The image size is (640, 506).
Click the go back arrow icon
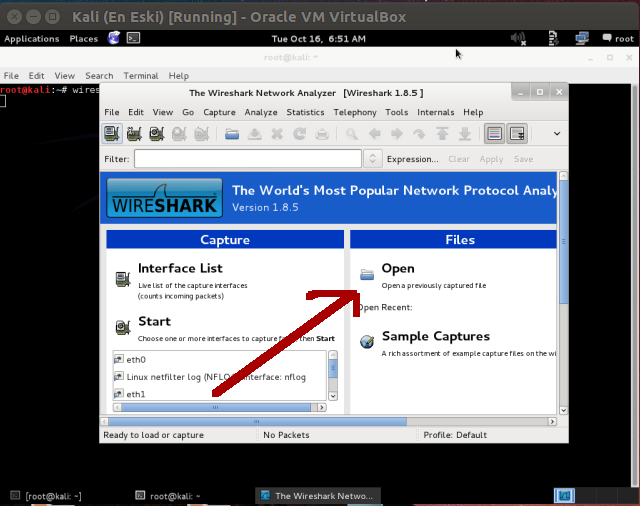tap(374, 134)
